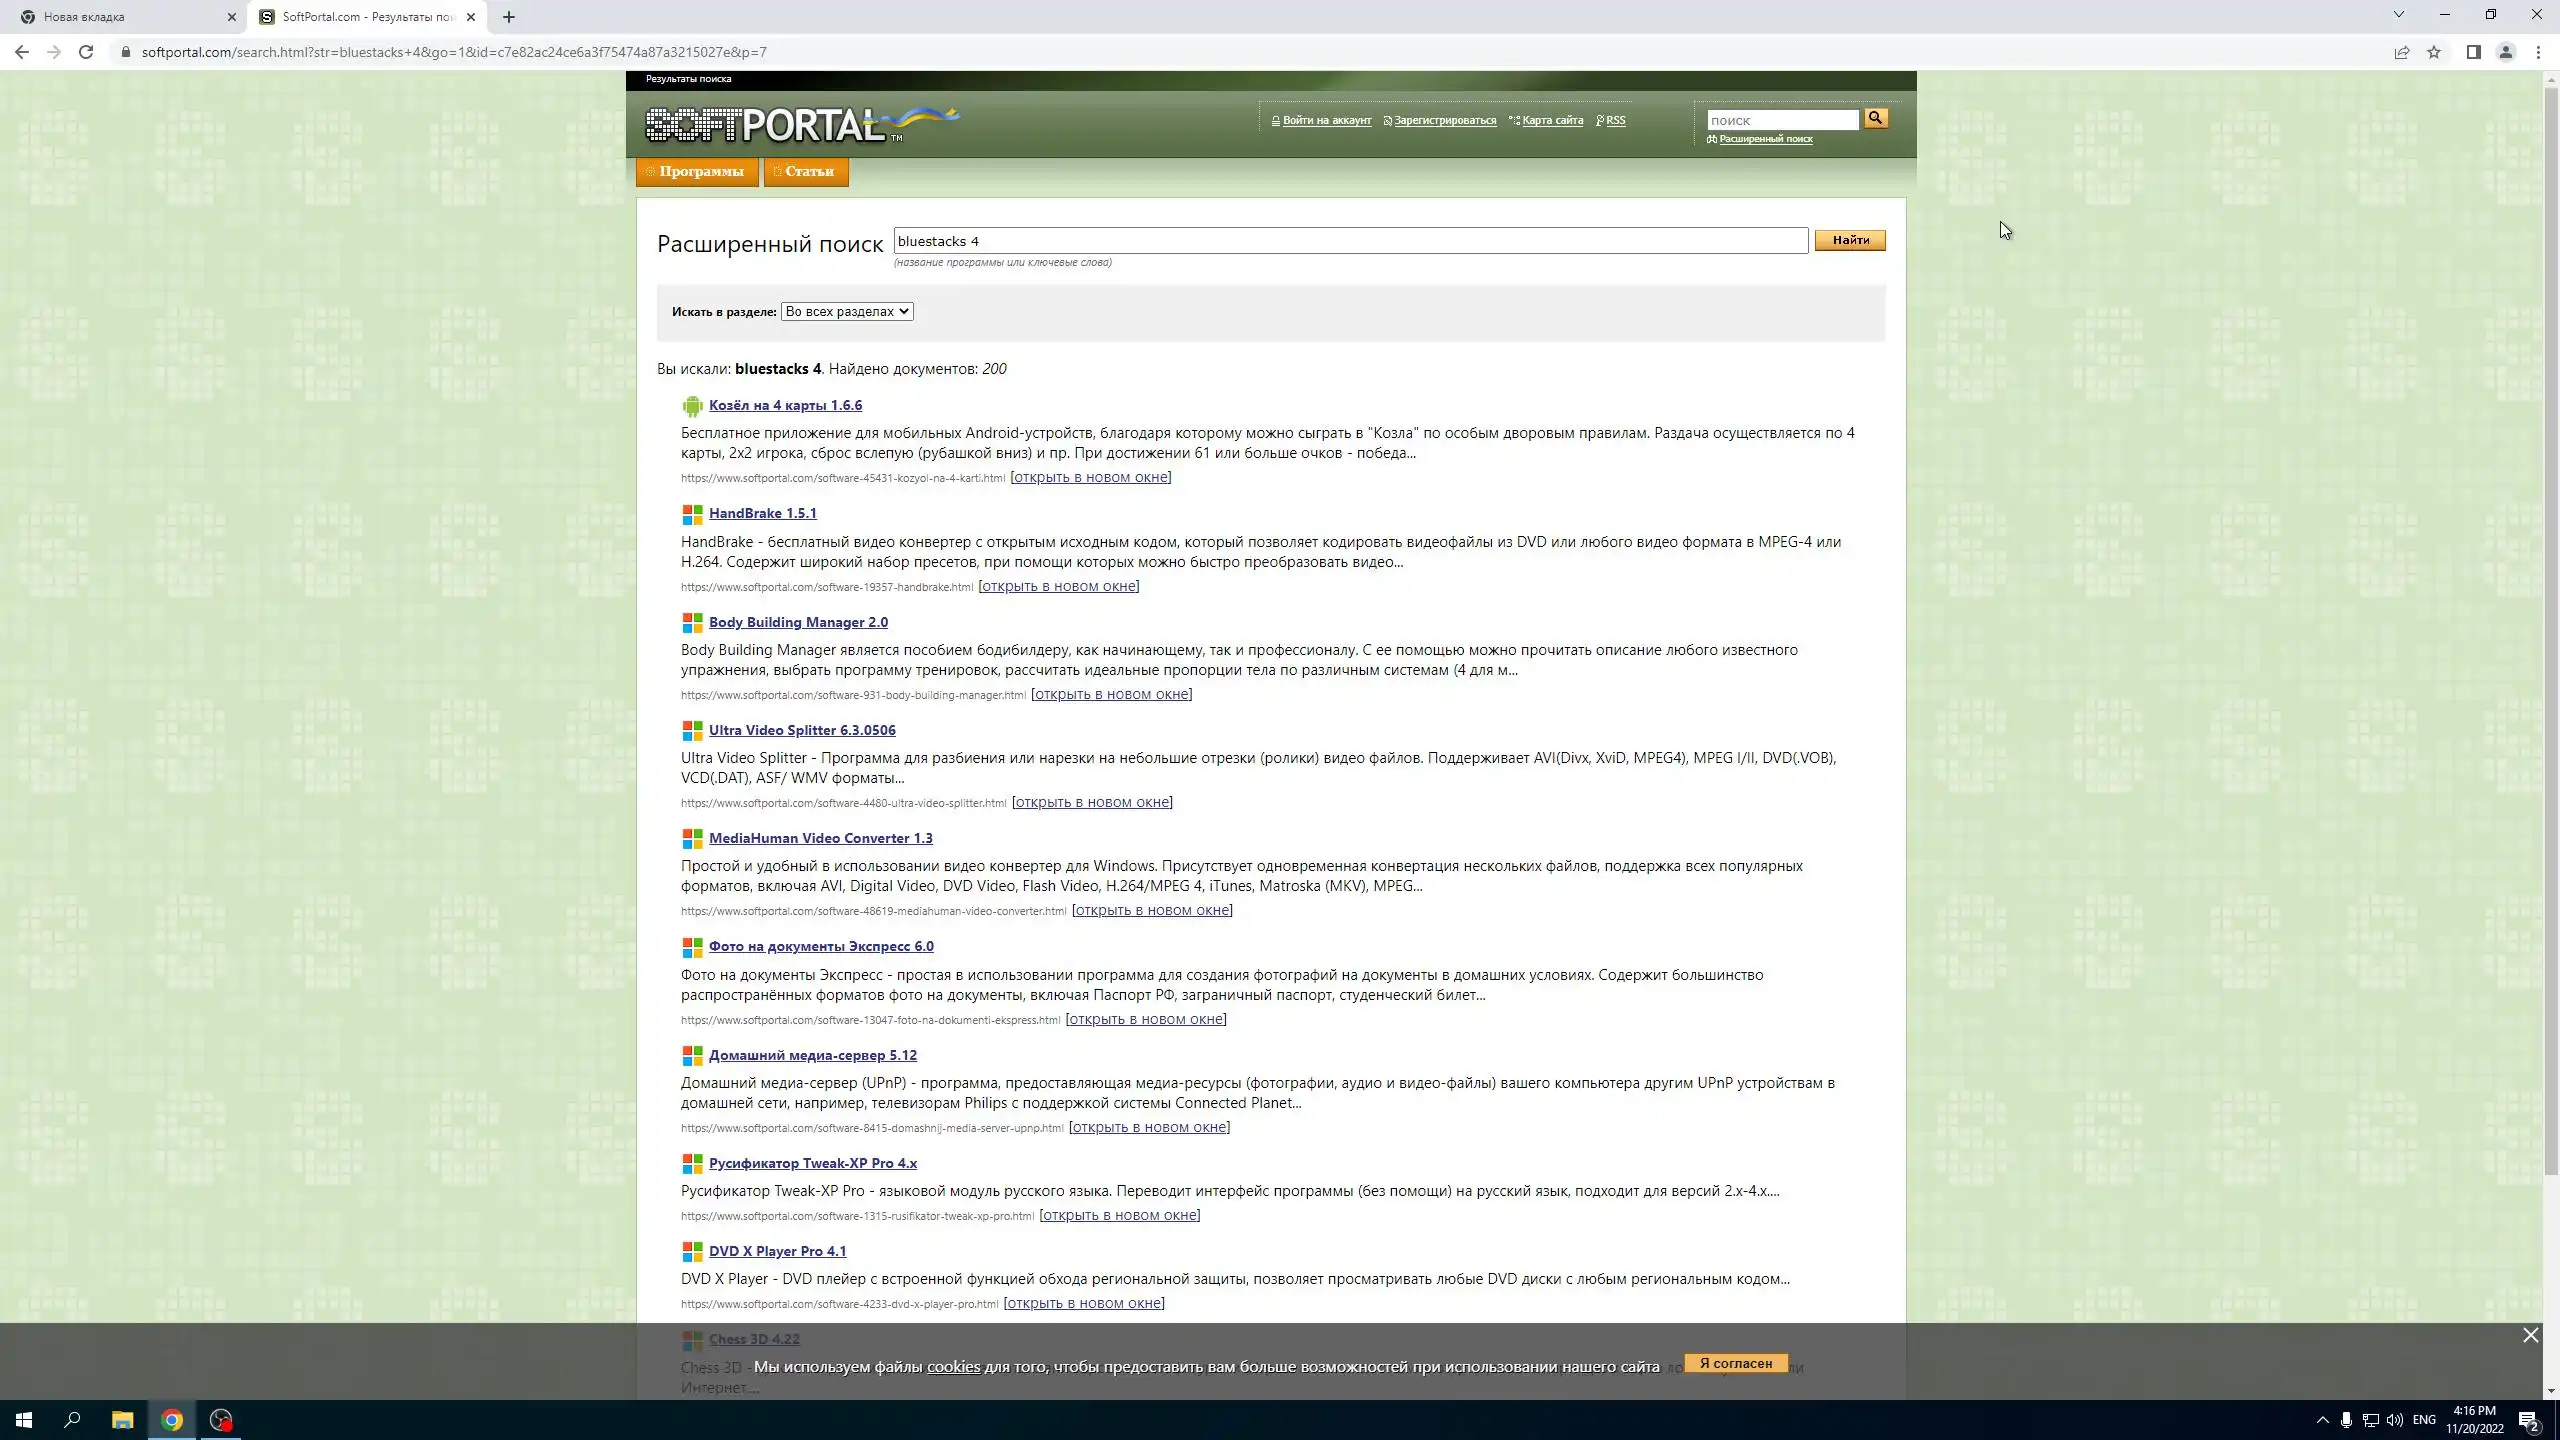Accept cookies with the Я согласен button

coord(1735,1363)
